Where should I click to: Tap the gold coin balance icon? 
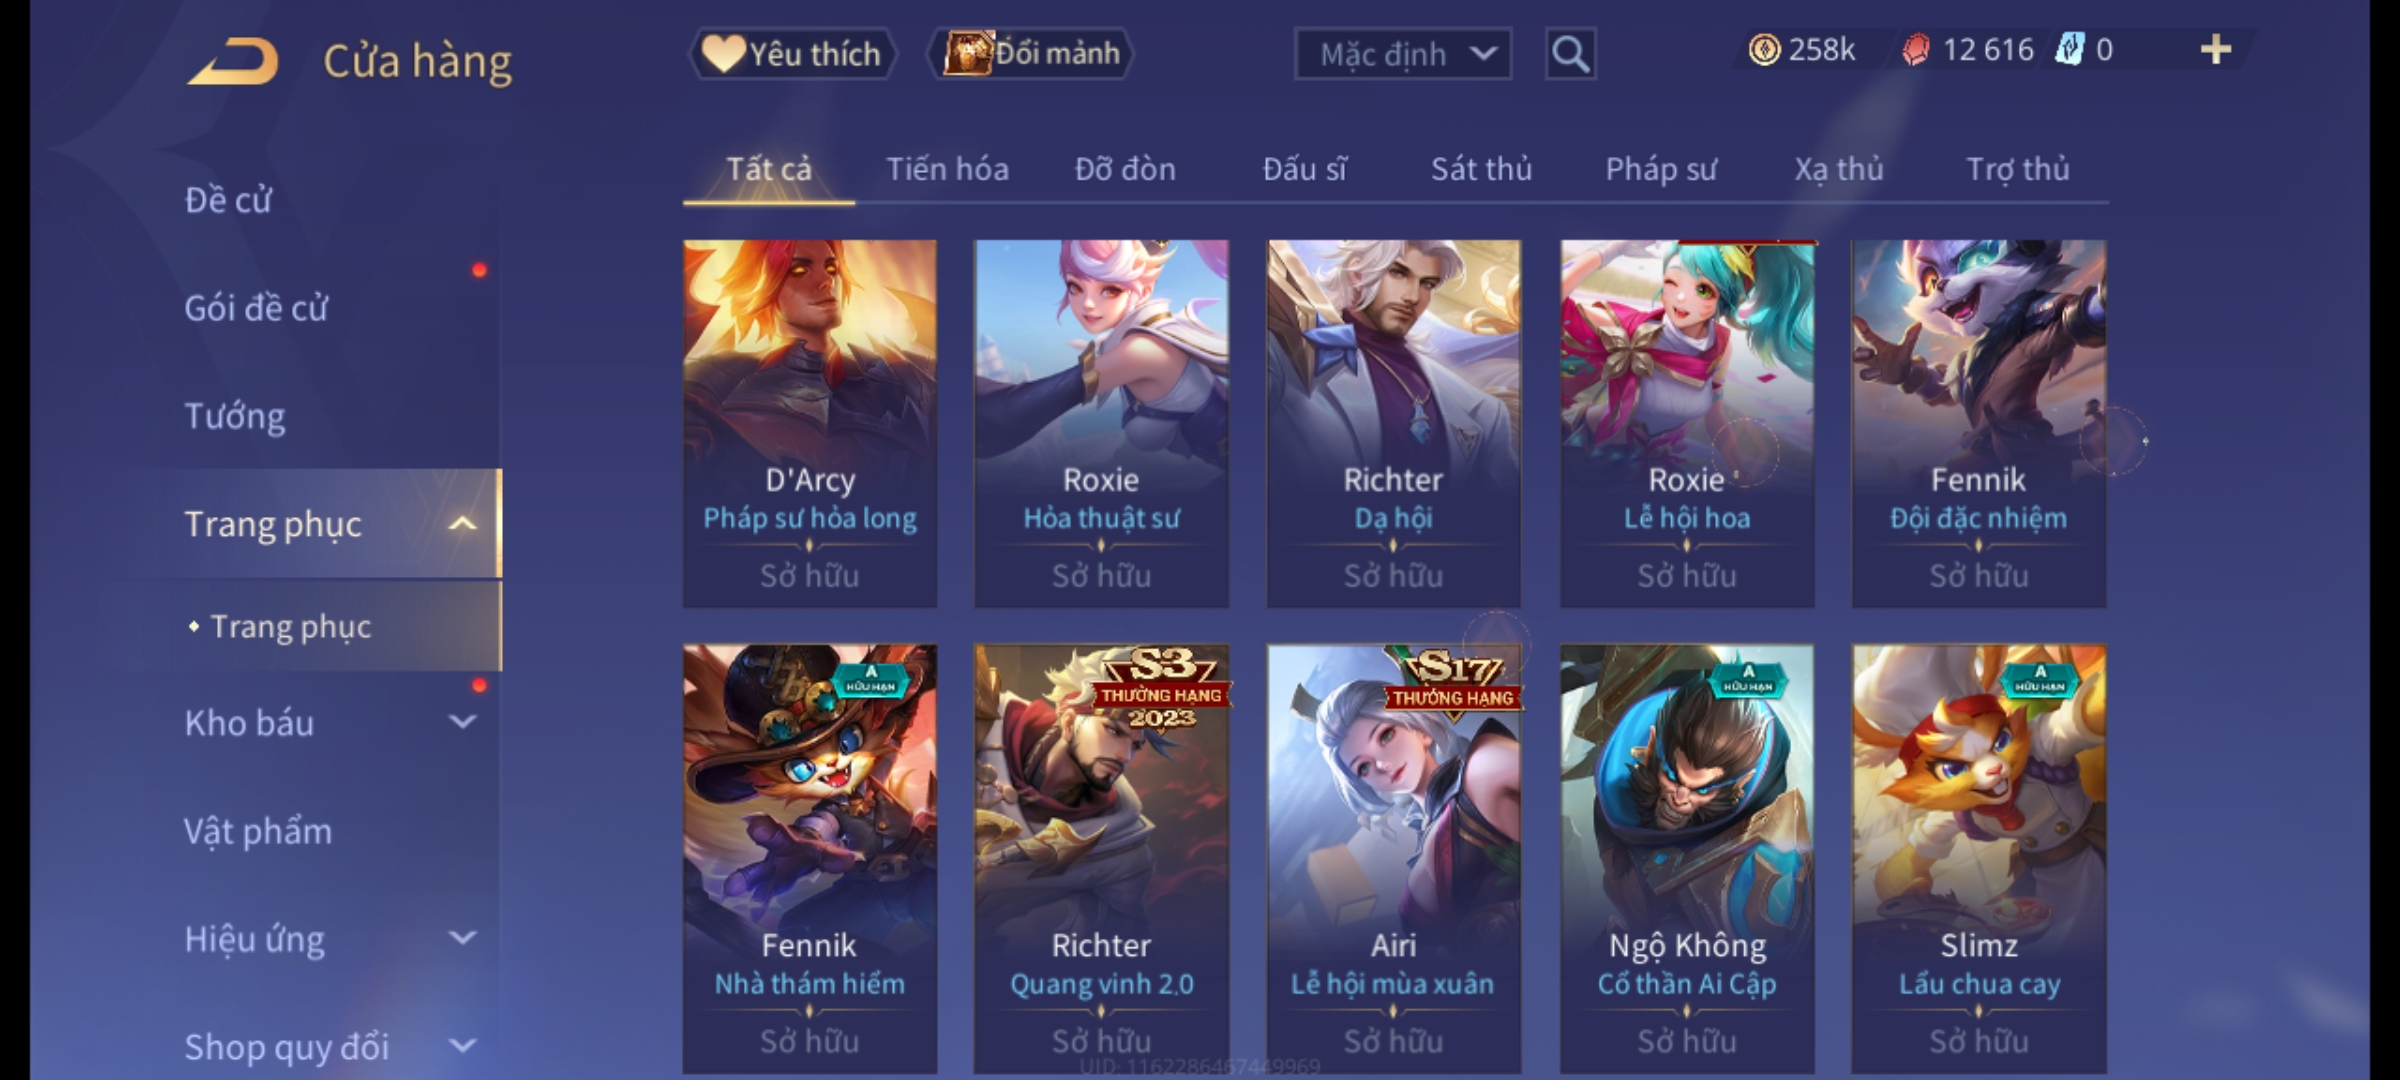(x=1764, y=50)
